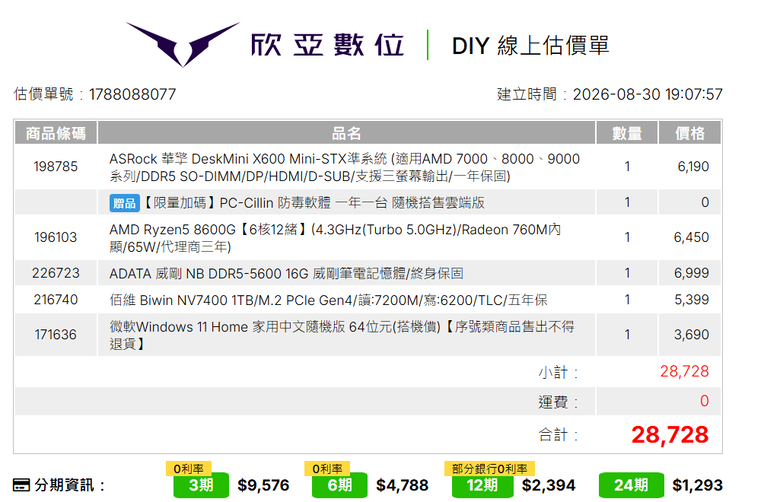Click the 欣亞數位 eagle logo

coord(183,44)
